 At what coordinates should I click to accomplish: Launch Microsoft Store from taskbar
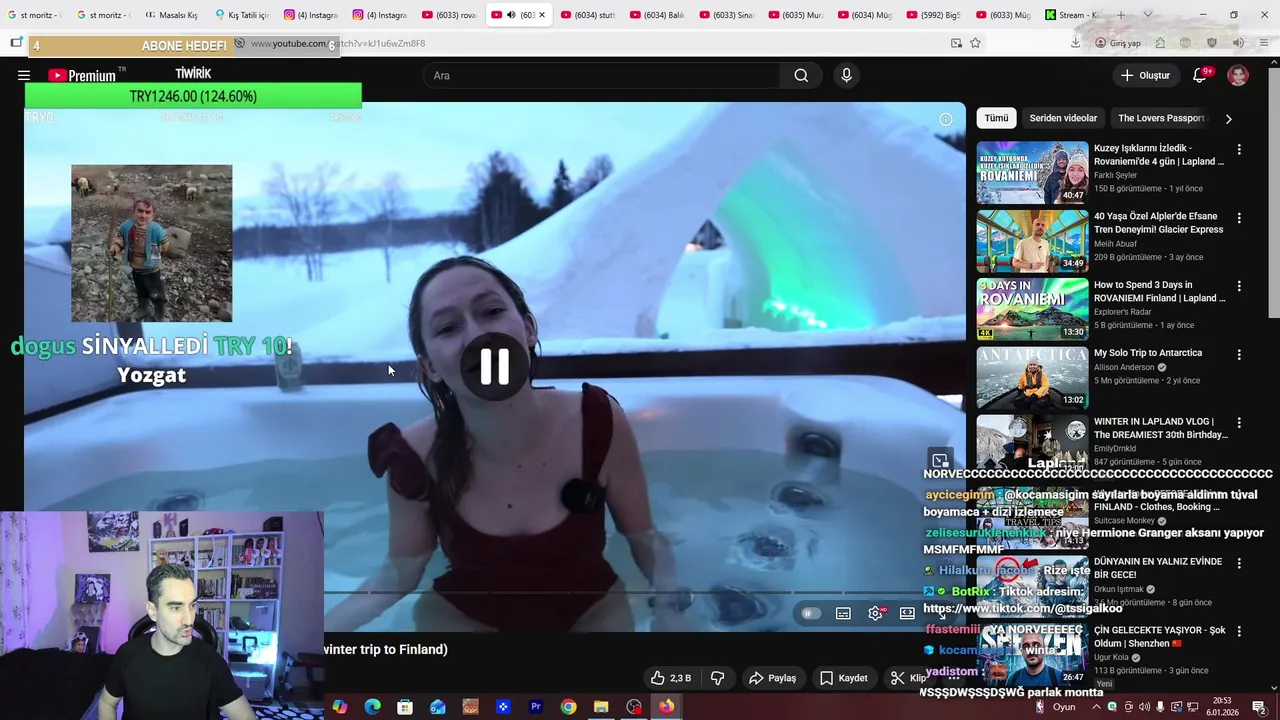[x=405, y=707]
